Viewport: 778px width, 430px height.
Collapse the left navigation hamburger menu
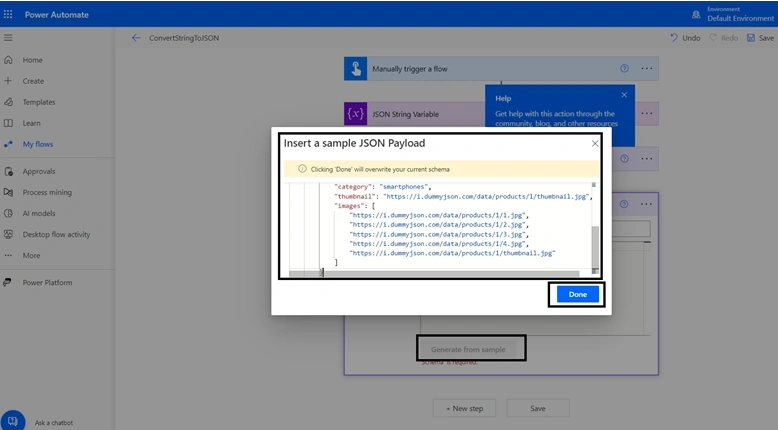(8, 38)
